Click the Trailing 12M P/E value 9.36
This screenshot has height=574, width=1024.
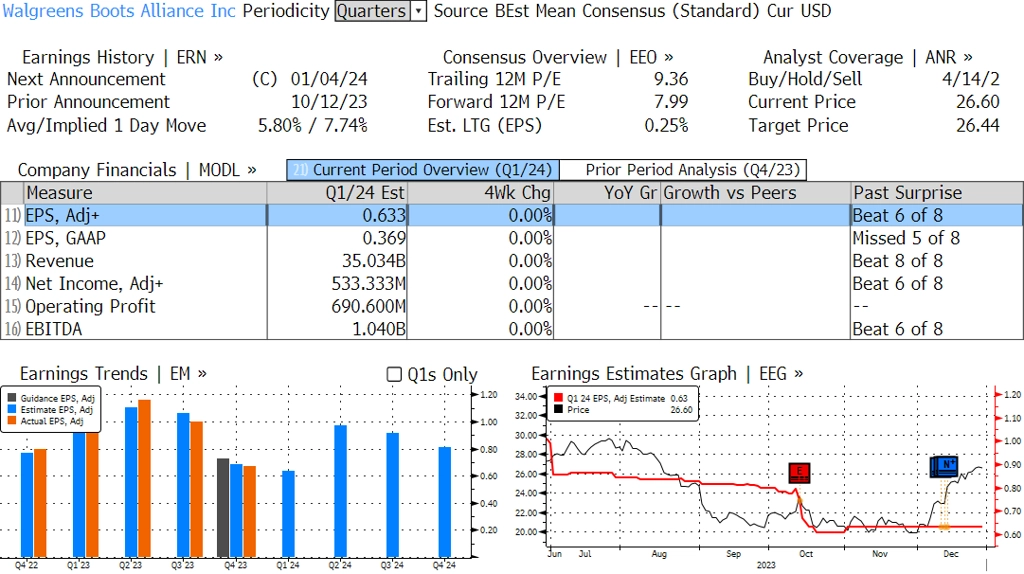click(x=671, y=79)
